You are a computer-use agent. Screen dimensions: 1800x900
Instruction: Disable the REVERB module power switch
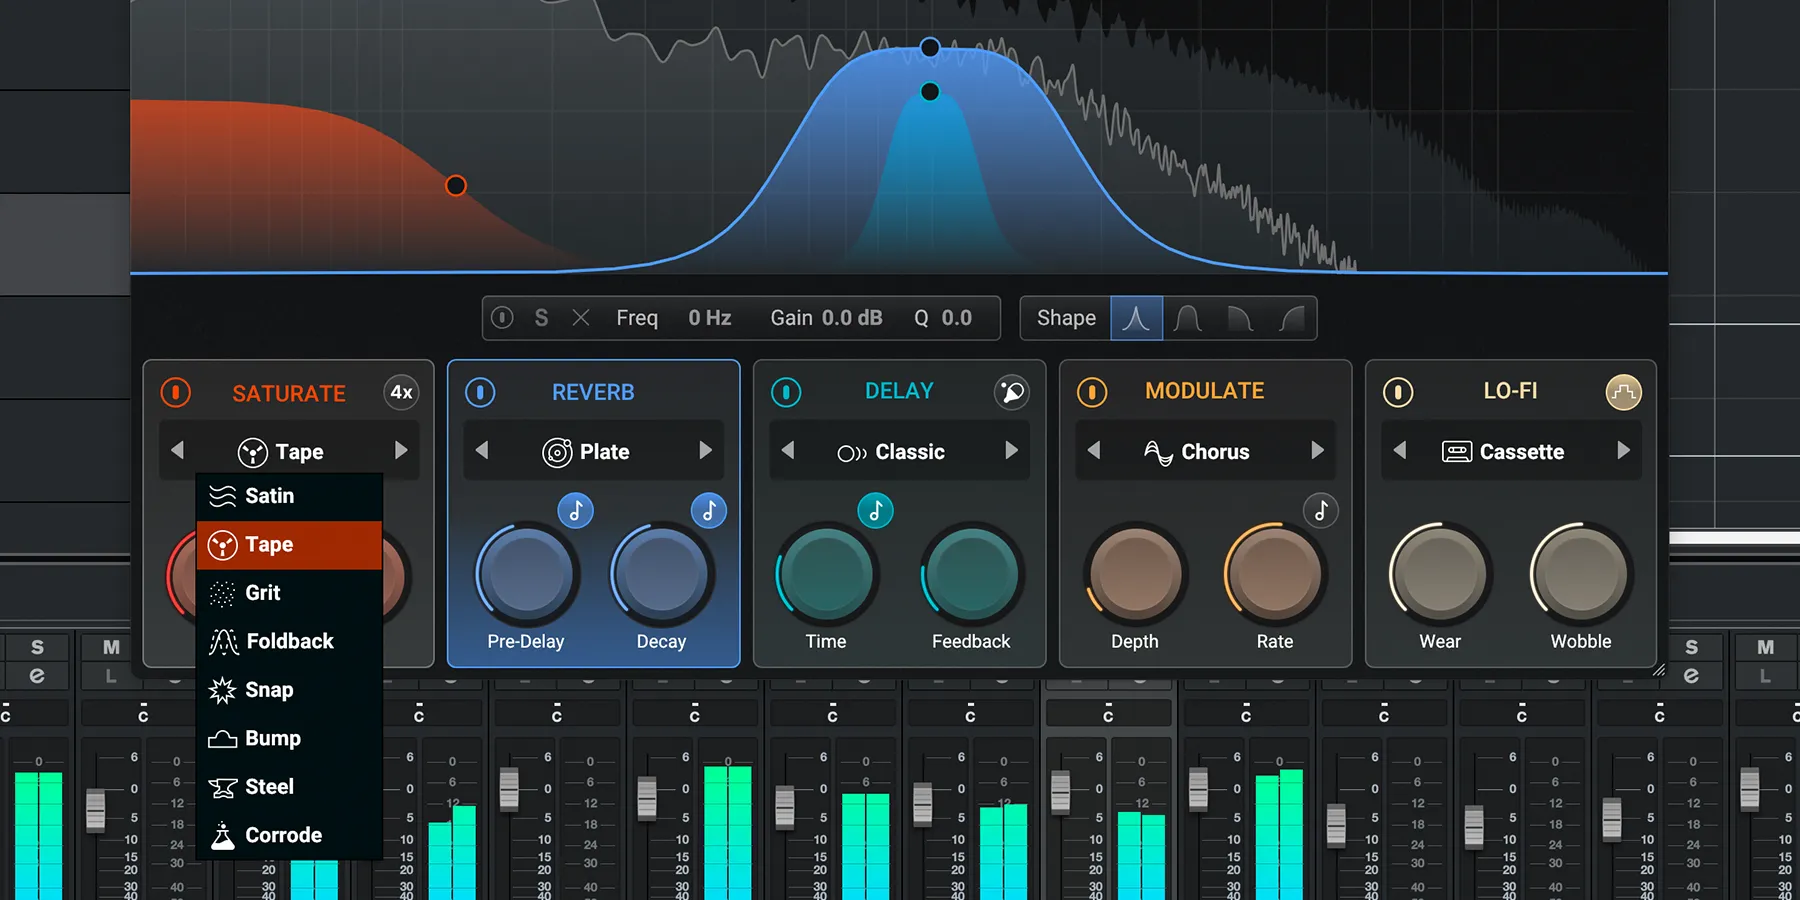tap(481, 392)
